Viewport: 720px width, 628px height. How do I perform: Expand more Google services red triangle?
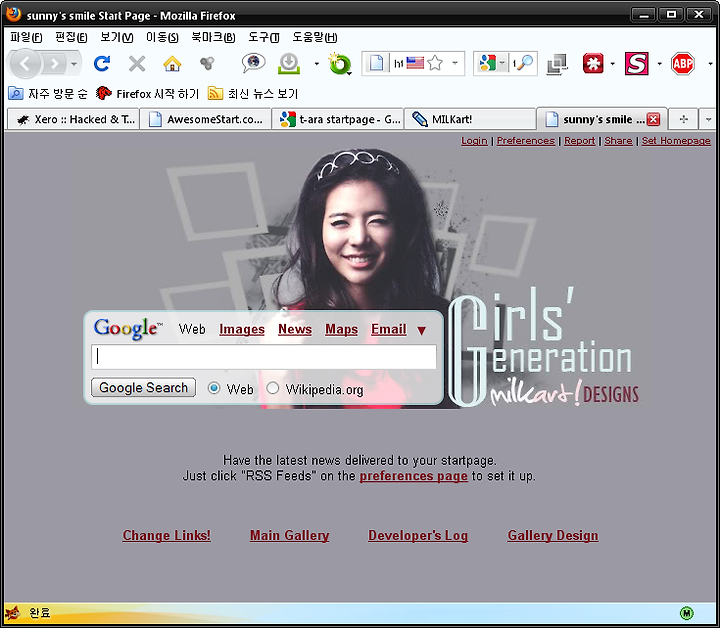[x=422, y=330]
